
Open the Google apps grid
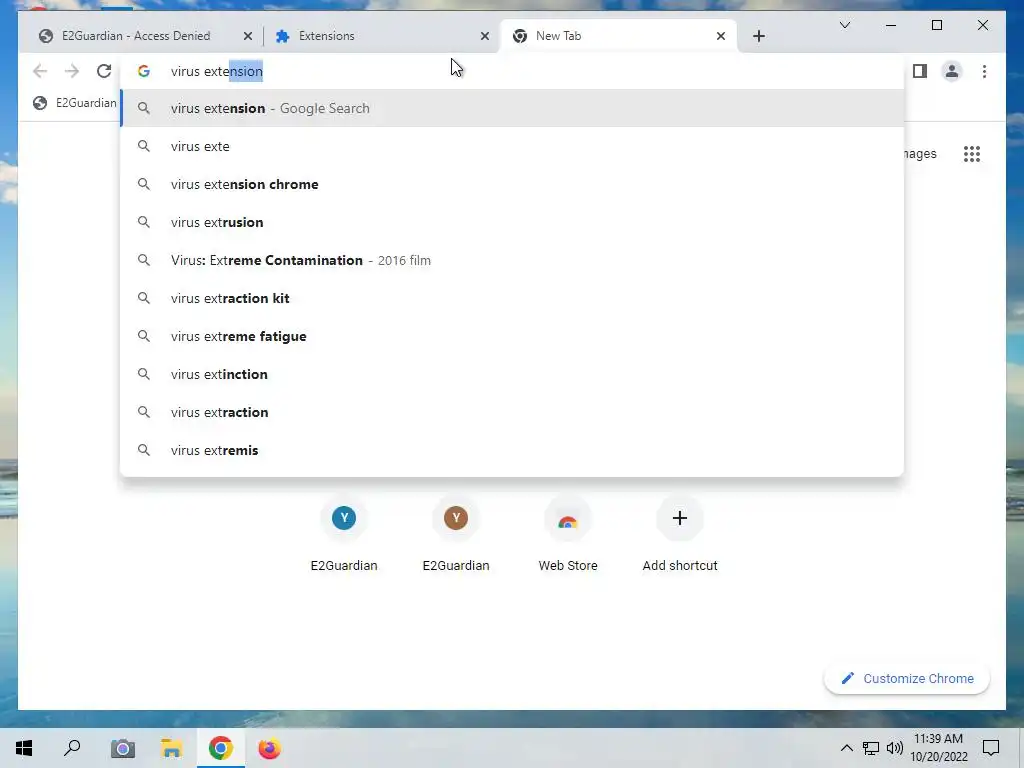click(x=972, y=154)
